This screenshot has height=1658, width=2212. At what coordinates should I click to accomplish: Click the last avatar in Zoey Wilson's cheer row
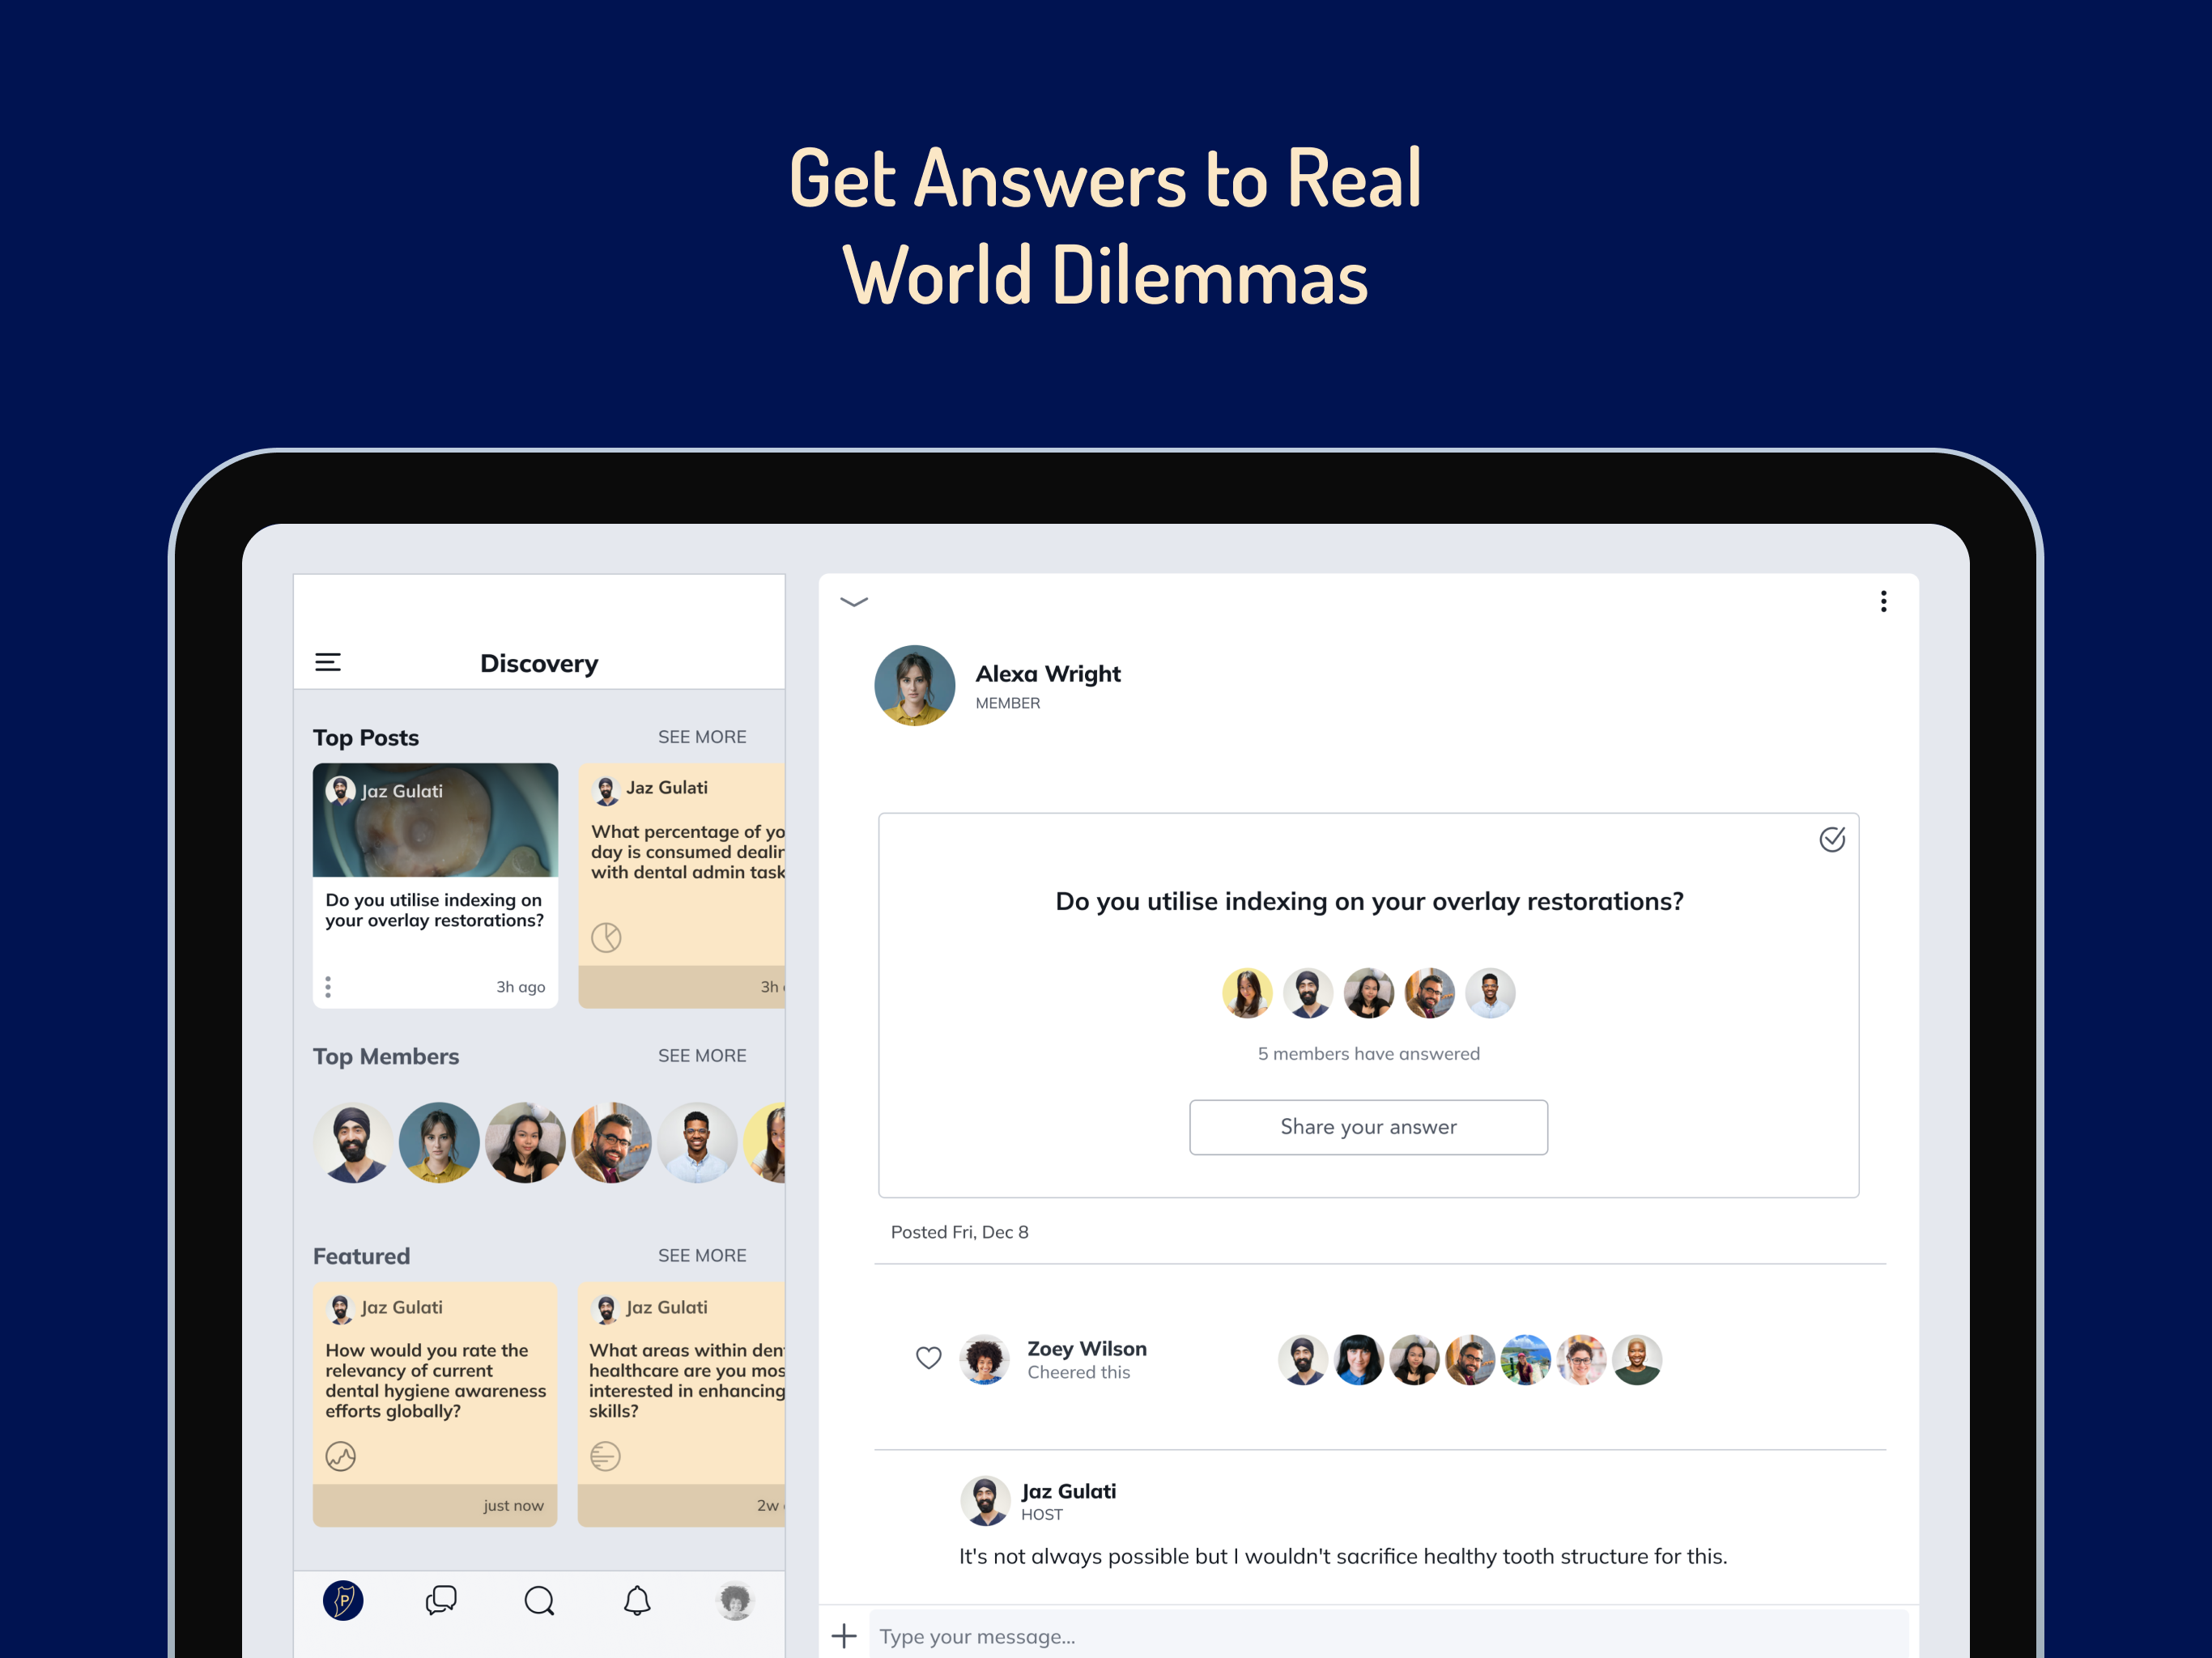(1637, 1359)
